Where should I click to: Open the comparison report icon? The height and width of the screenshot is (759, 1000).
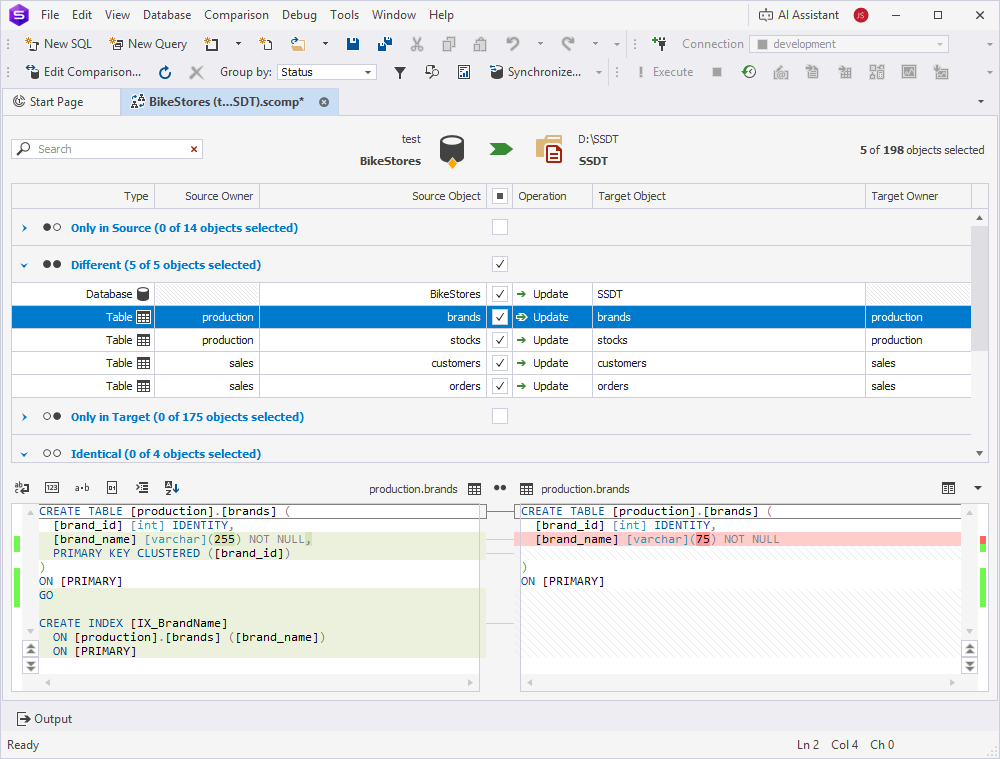[464, 72]
